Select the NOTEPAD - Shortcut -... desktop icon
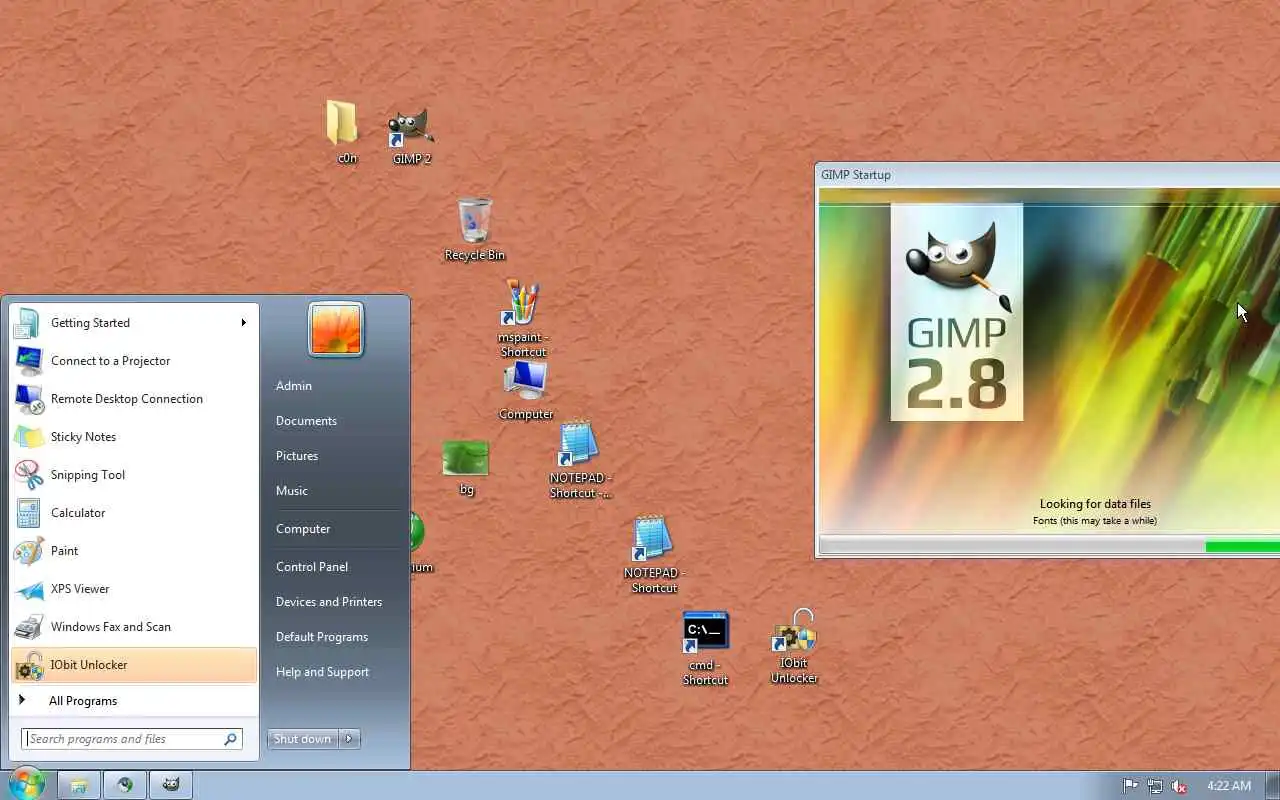This screenshot has height=800, width=1280. point(580,460)
